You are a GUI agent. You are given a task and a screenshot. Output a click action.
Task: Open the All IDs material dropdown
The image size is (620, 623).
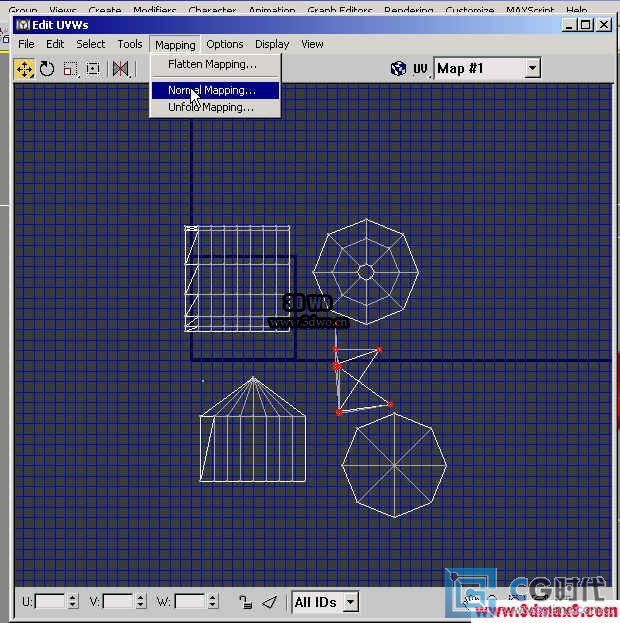click(x=351, y=602)
